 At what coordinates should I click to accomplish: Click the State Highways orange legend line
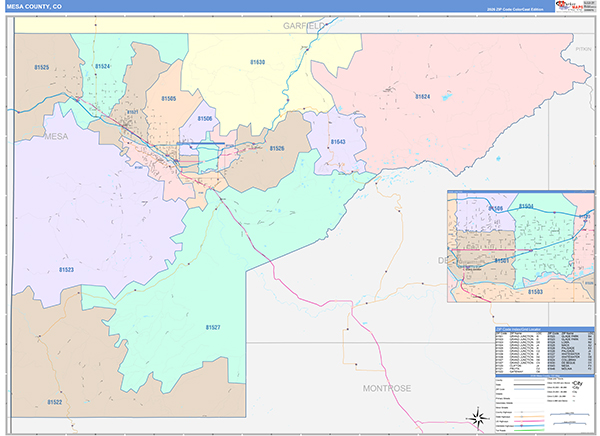click(x=530, y=416)
